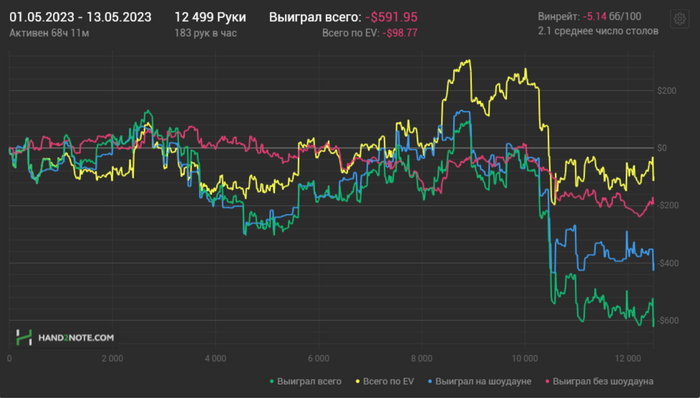
Task: Click the 'Выиграл всего:' header label
Action: click(x=315, y=17)
